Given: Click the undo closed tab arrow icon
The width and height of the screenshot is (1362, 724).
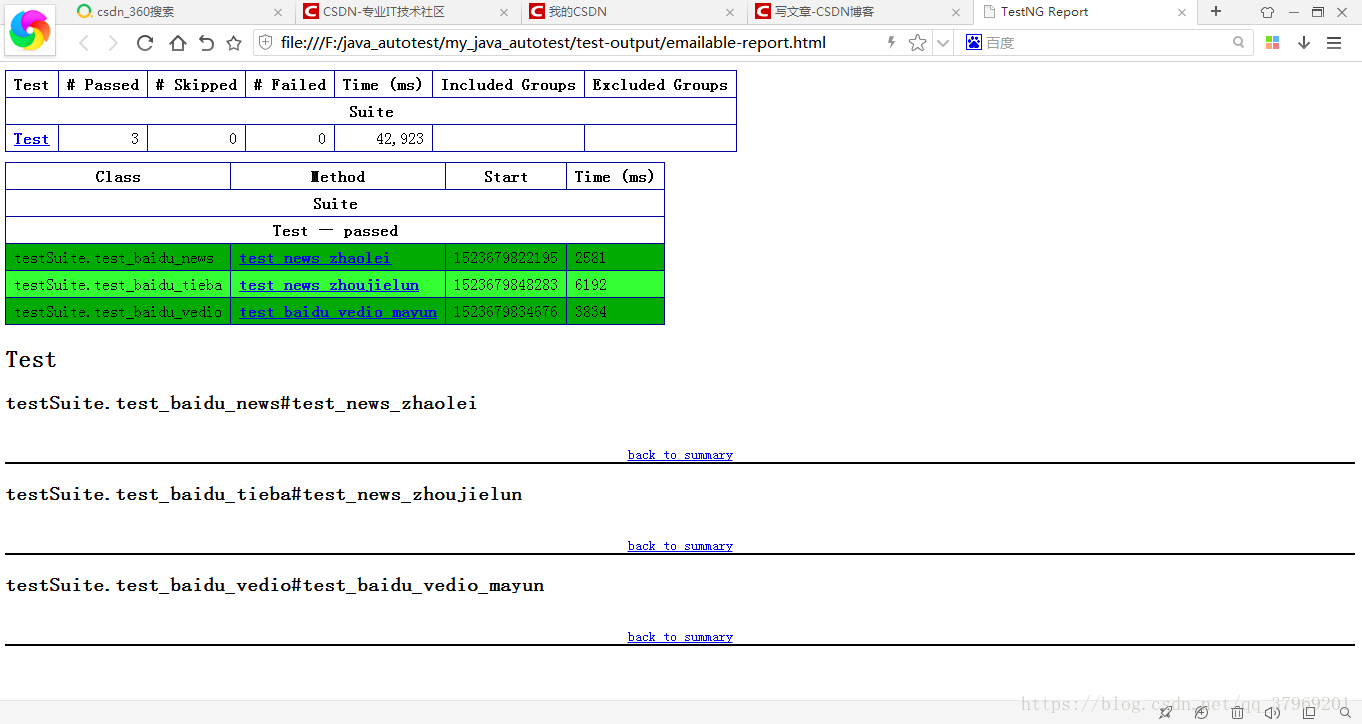Looking at the screenshot, I should pos(206,43).
